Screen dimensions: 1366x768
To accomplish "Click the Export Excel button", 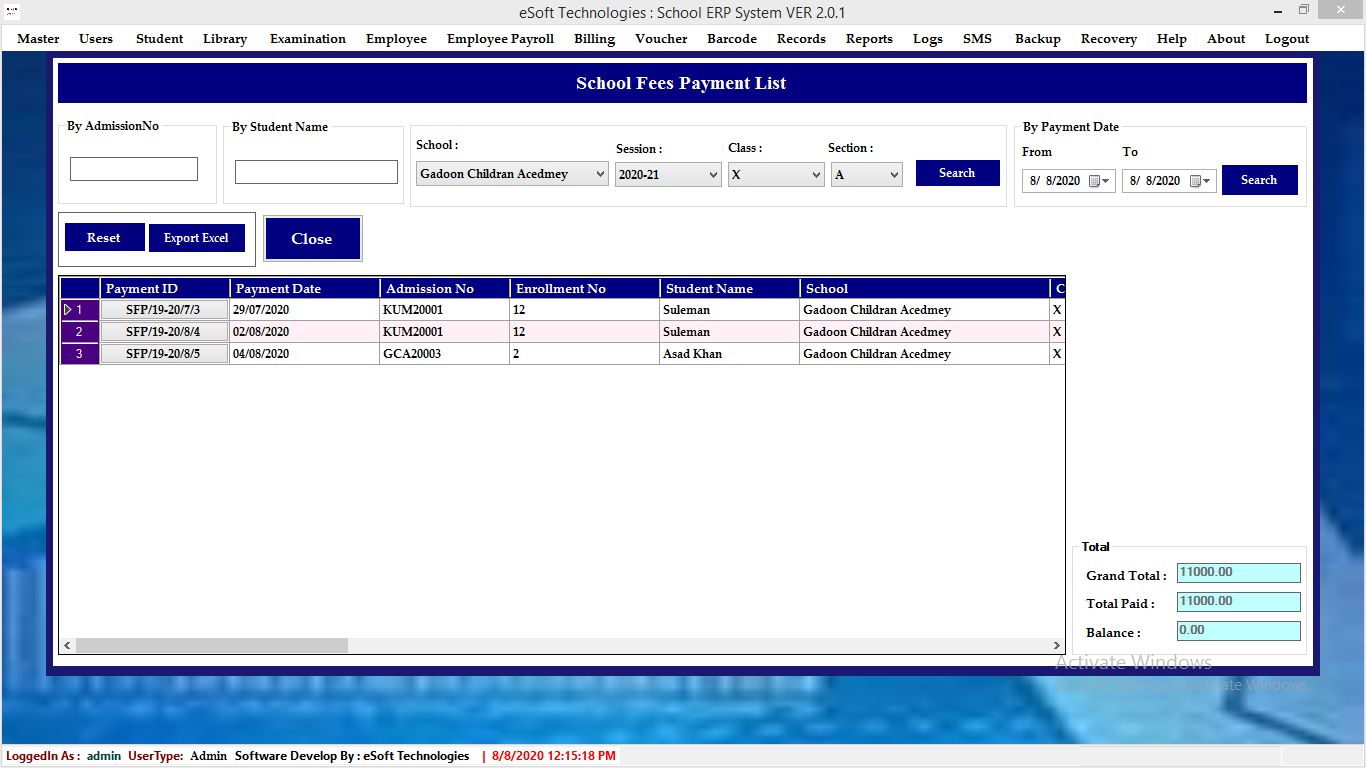I will pos(196,238).
